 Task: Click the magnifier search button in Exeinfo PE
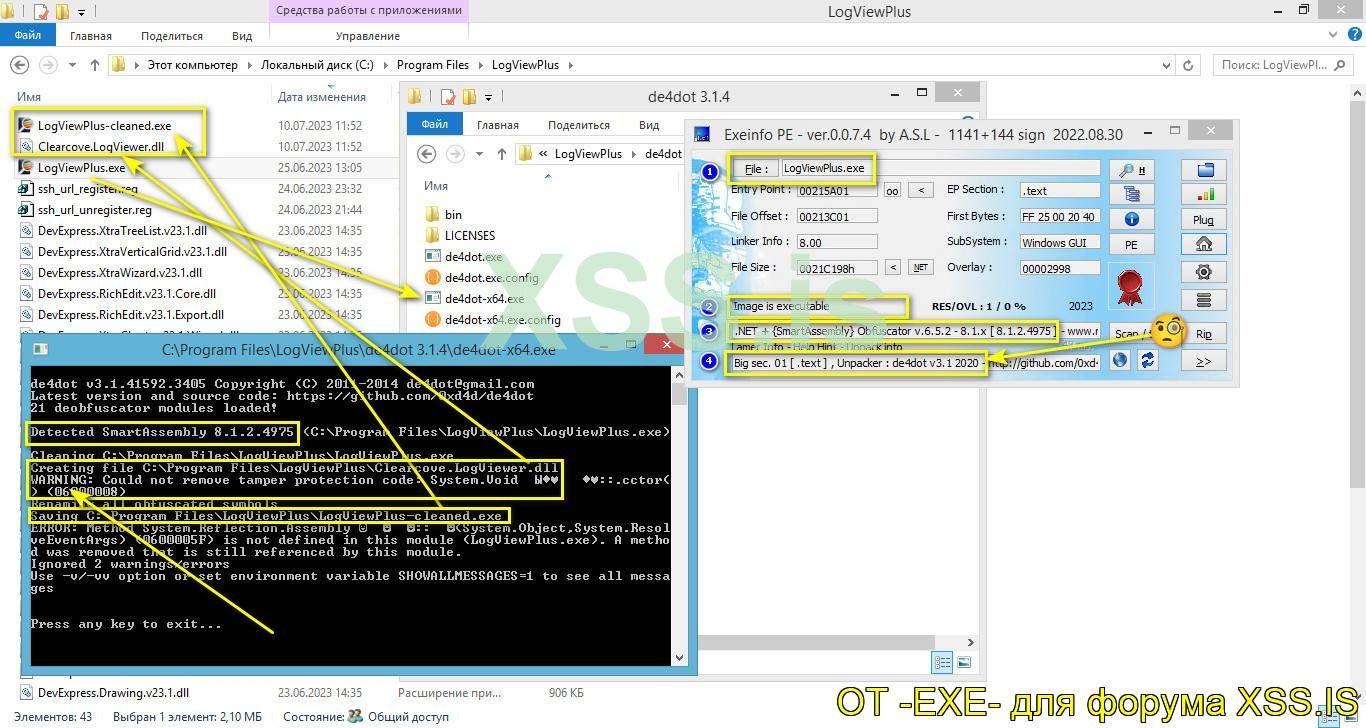[x=1132, y=170]
